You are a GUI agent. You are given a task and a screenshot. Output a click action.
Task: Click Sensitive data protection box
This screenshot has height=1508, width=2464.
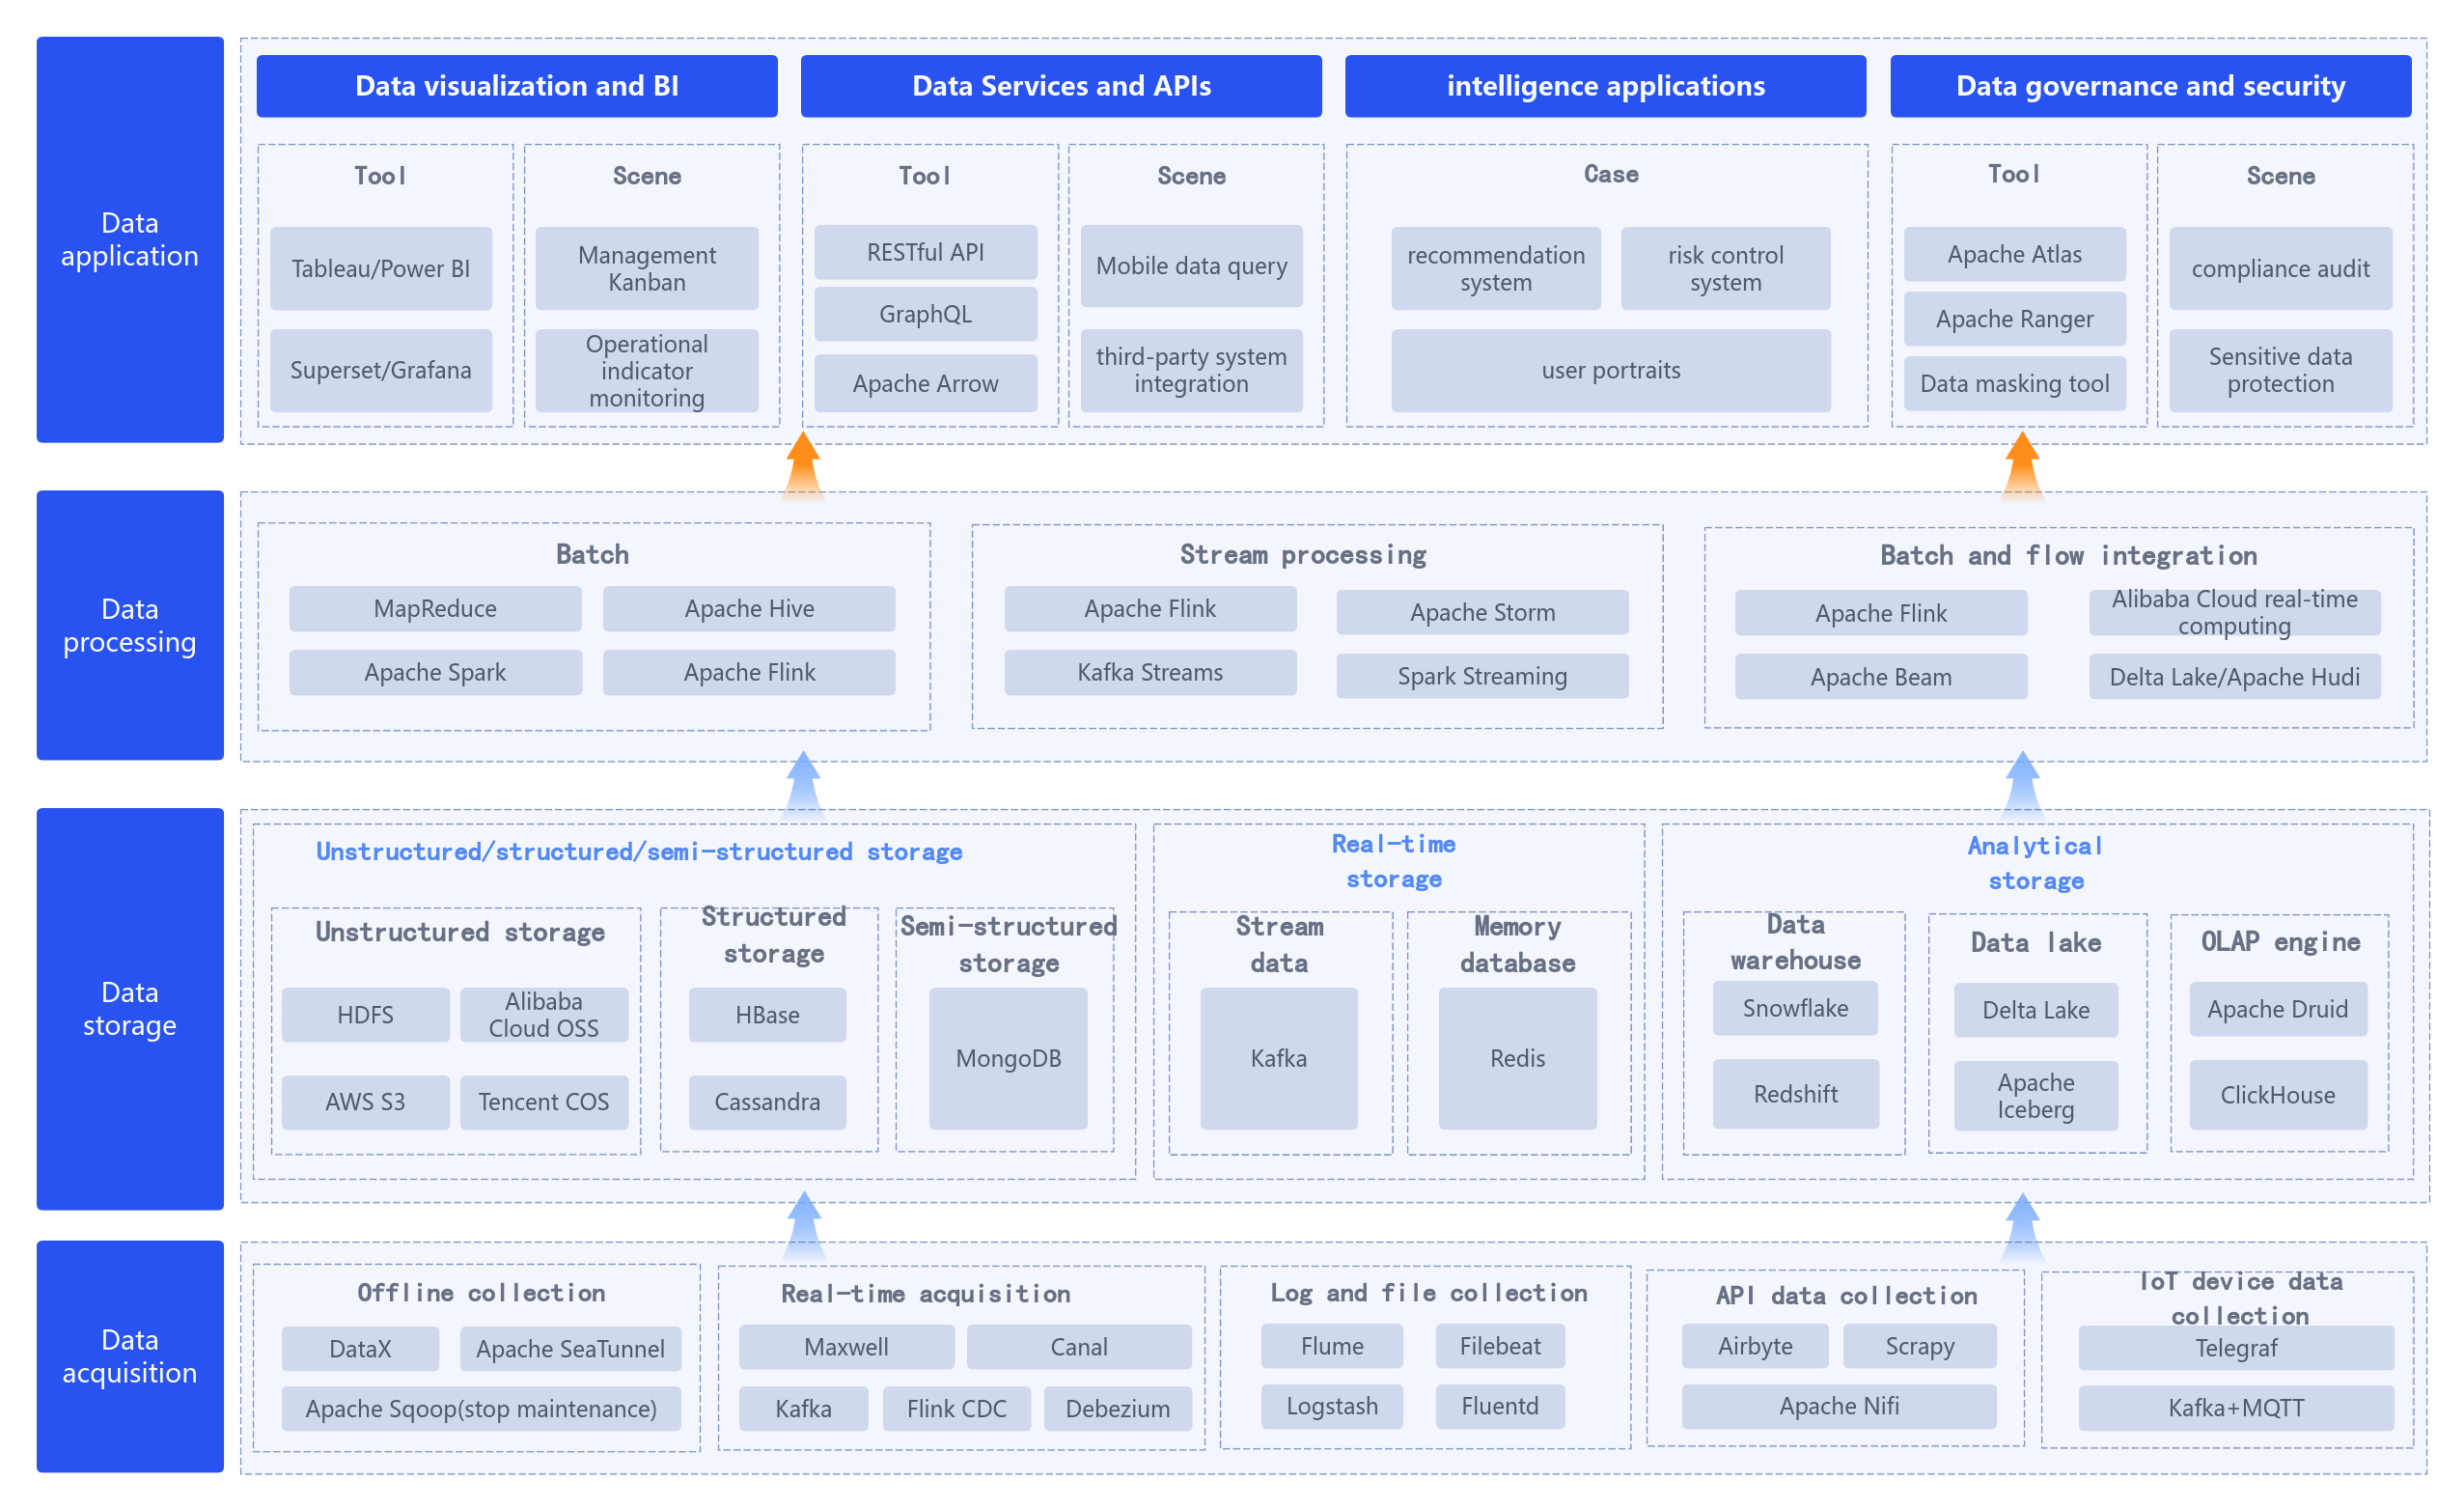tap(2280, 370)
